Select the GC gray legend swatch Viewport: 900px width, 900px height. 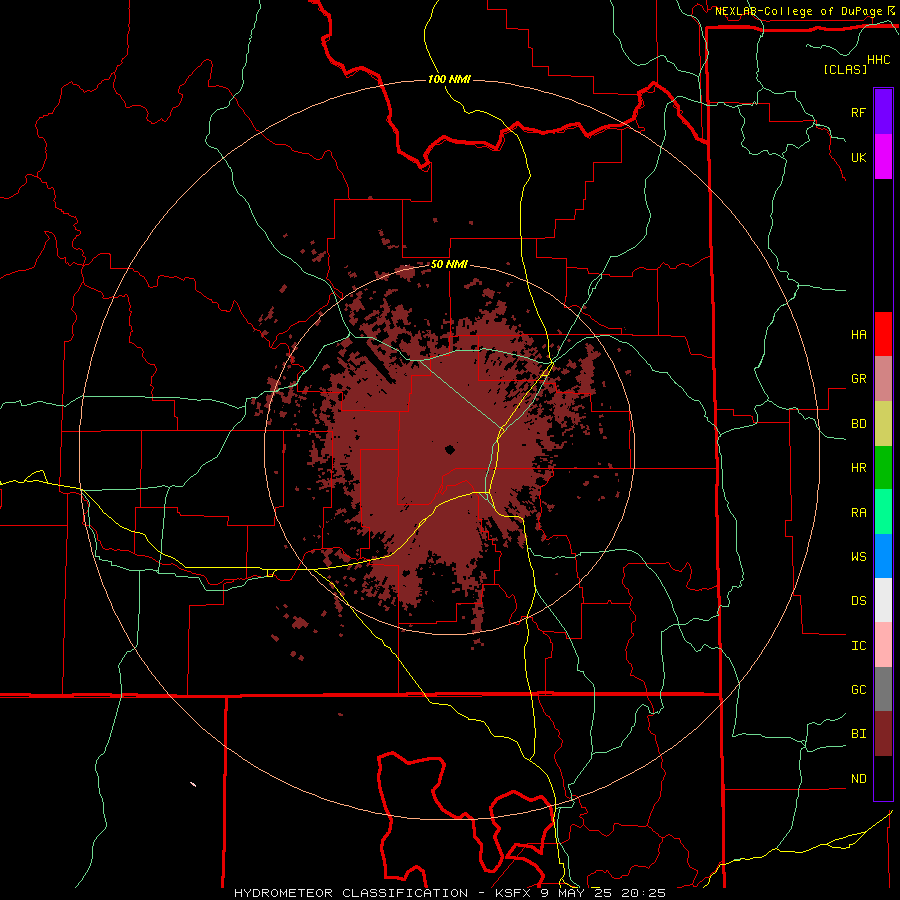[883, 689]
